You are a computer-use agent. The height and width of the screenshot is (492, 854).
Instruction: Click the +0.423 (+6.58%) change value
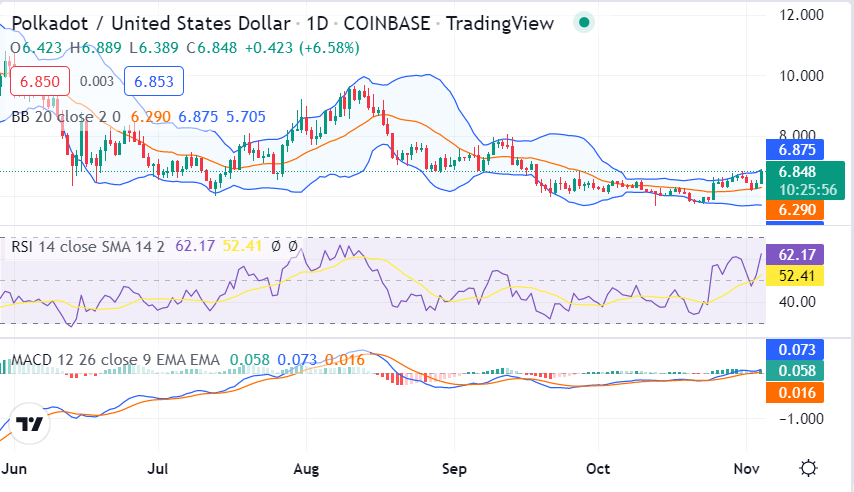pyautogui.click(x=302, y=48)
